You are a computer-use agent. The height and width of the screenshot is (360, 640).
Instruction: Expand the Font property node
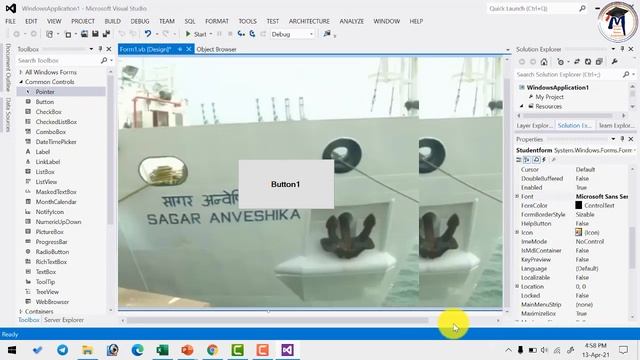[x=517, y=196]
